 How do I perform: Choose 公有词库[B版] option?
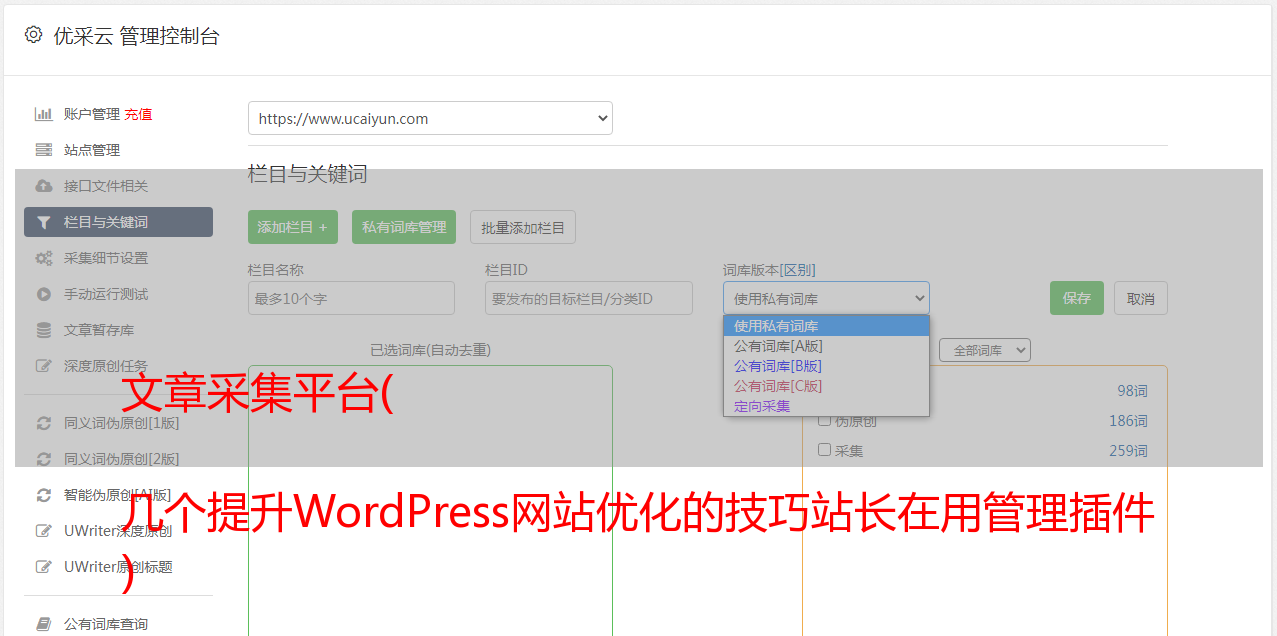pyautogui.click(x=826, y=366)
